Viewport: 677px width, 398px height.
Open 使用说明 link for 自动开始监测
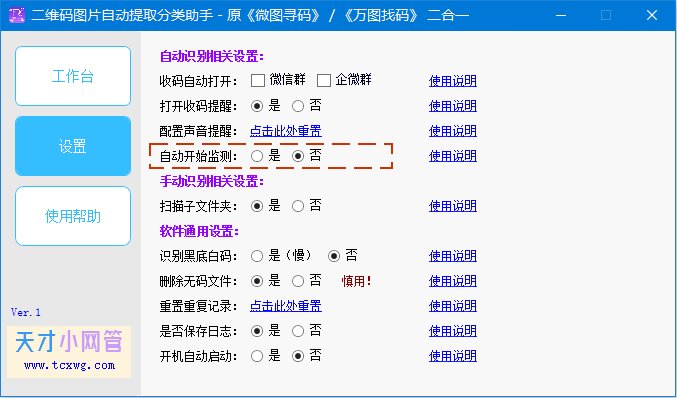point(452,156)
